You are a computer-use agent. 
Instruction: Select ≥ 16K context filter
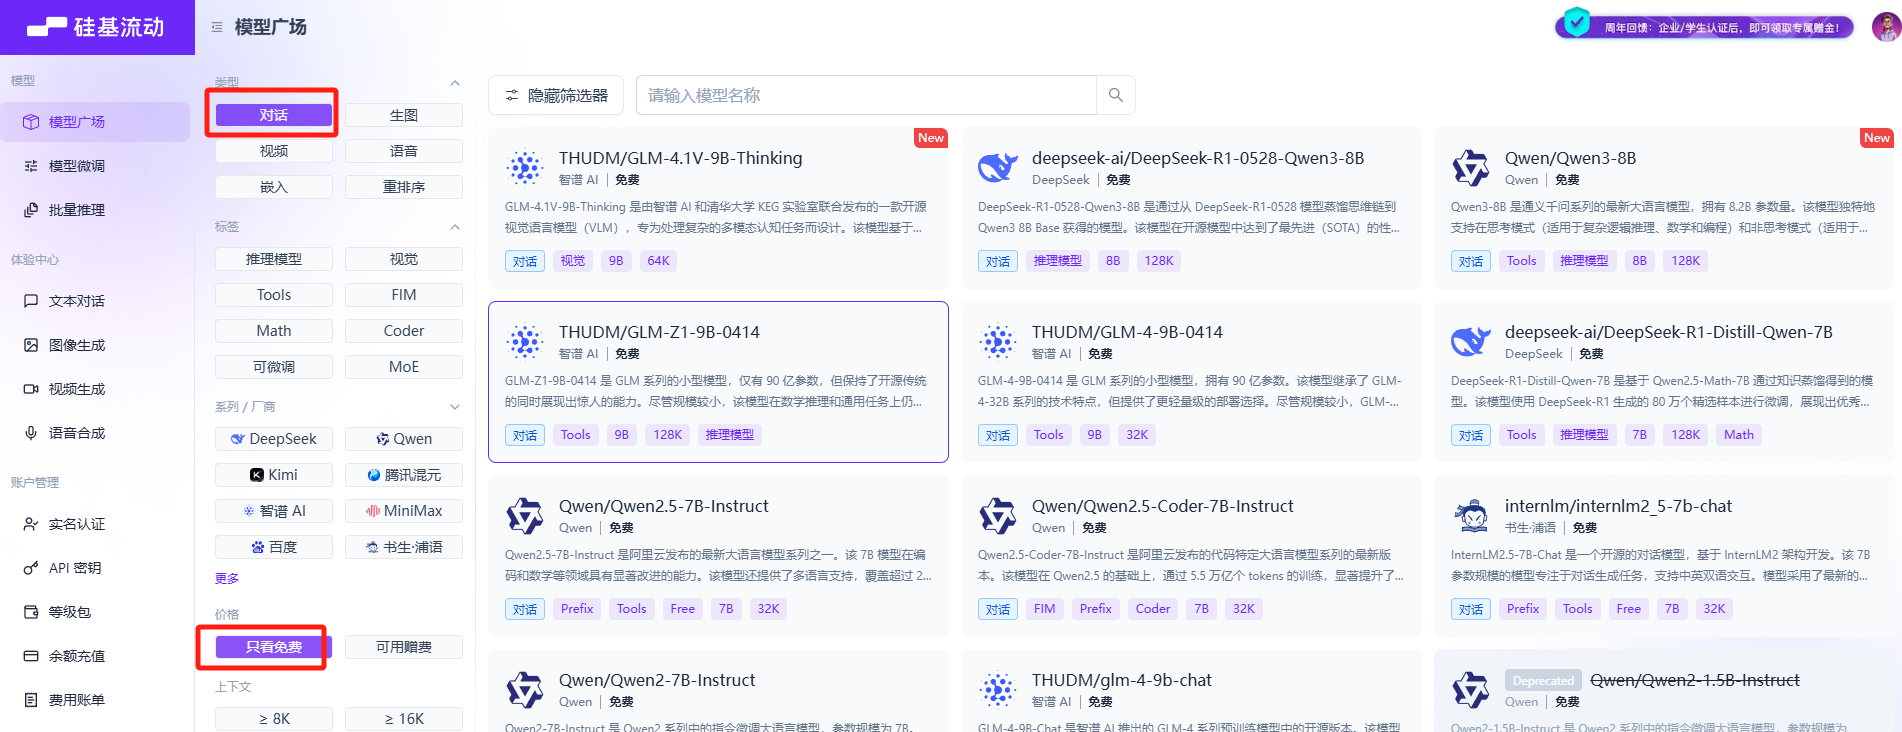click(404, 719)
